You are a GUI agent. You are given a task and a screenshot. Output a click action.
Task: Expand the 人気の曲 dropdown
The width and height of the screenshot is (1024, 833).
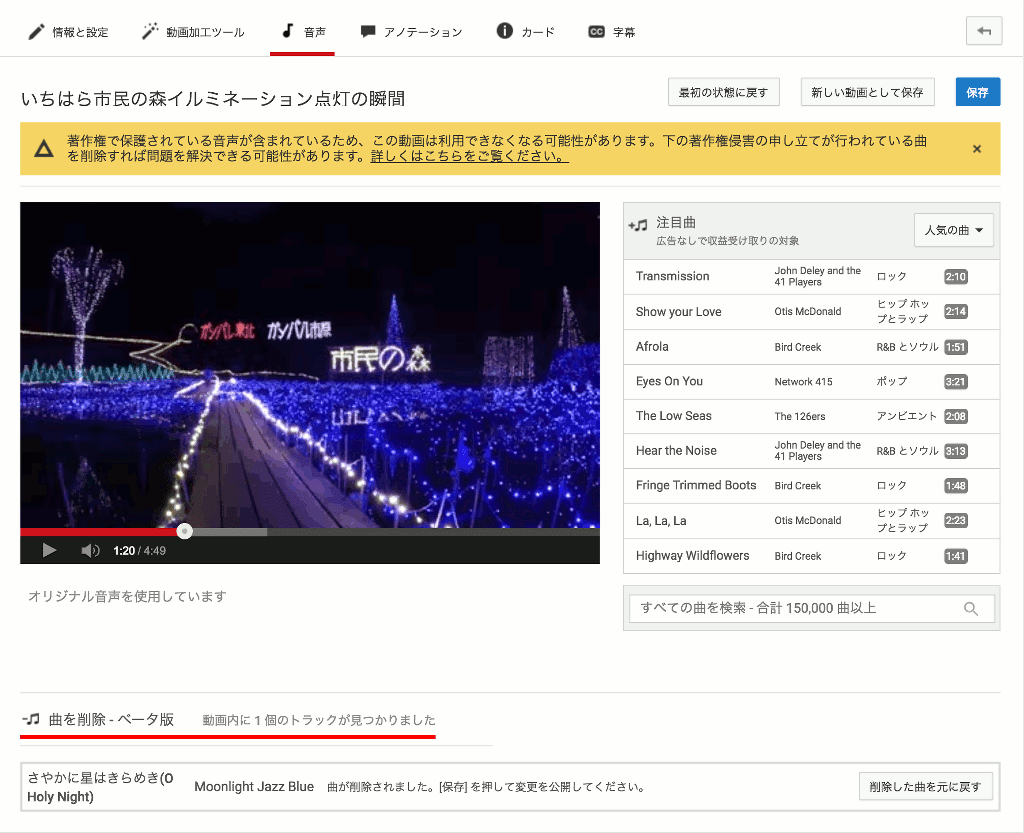point(953,230)
